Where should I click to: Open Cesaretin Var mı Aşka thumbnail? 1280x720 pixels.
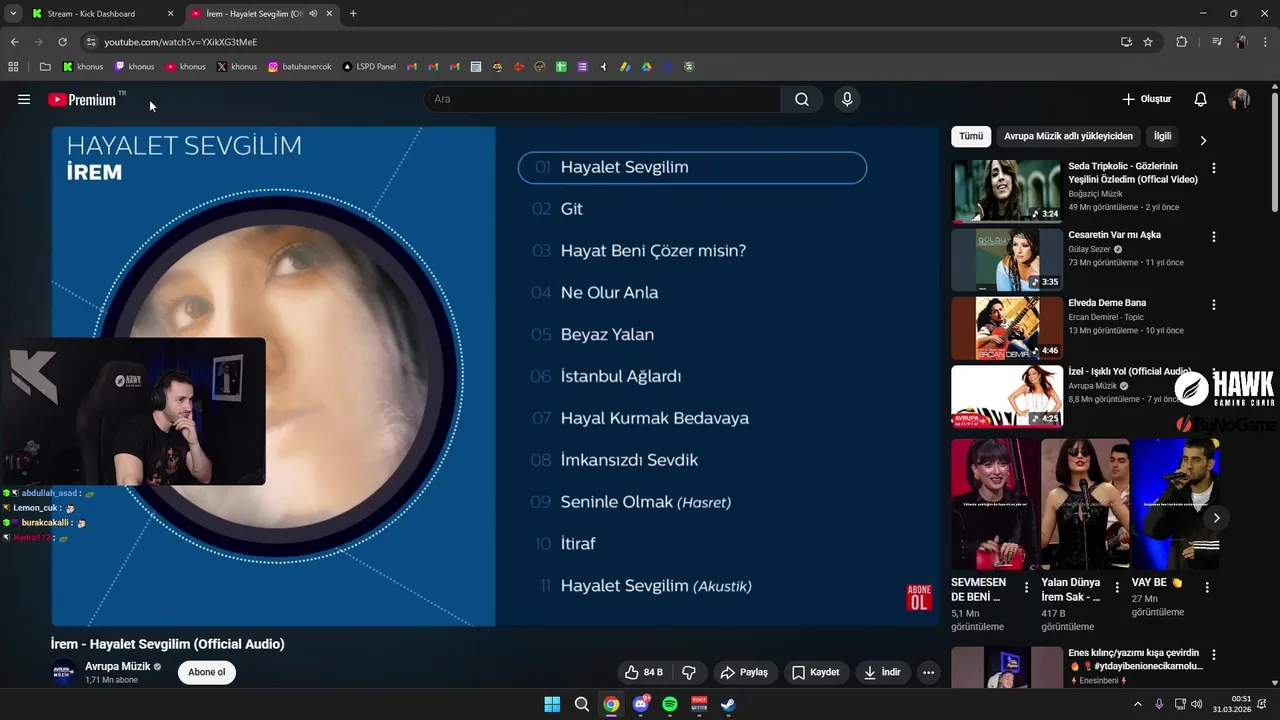1006,260
